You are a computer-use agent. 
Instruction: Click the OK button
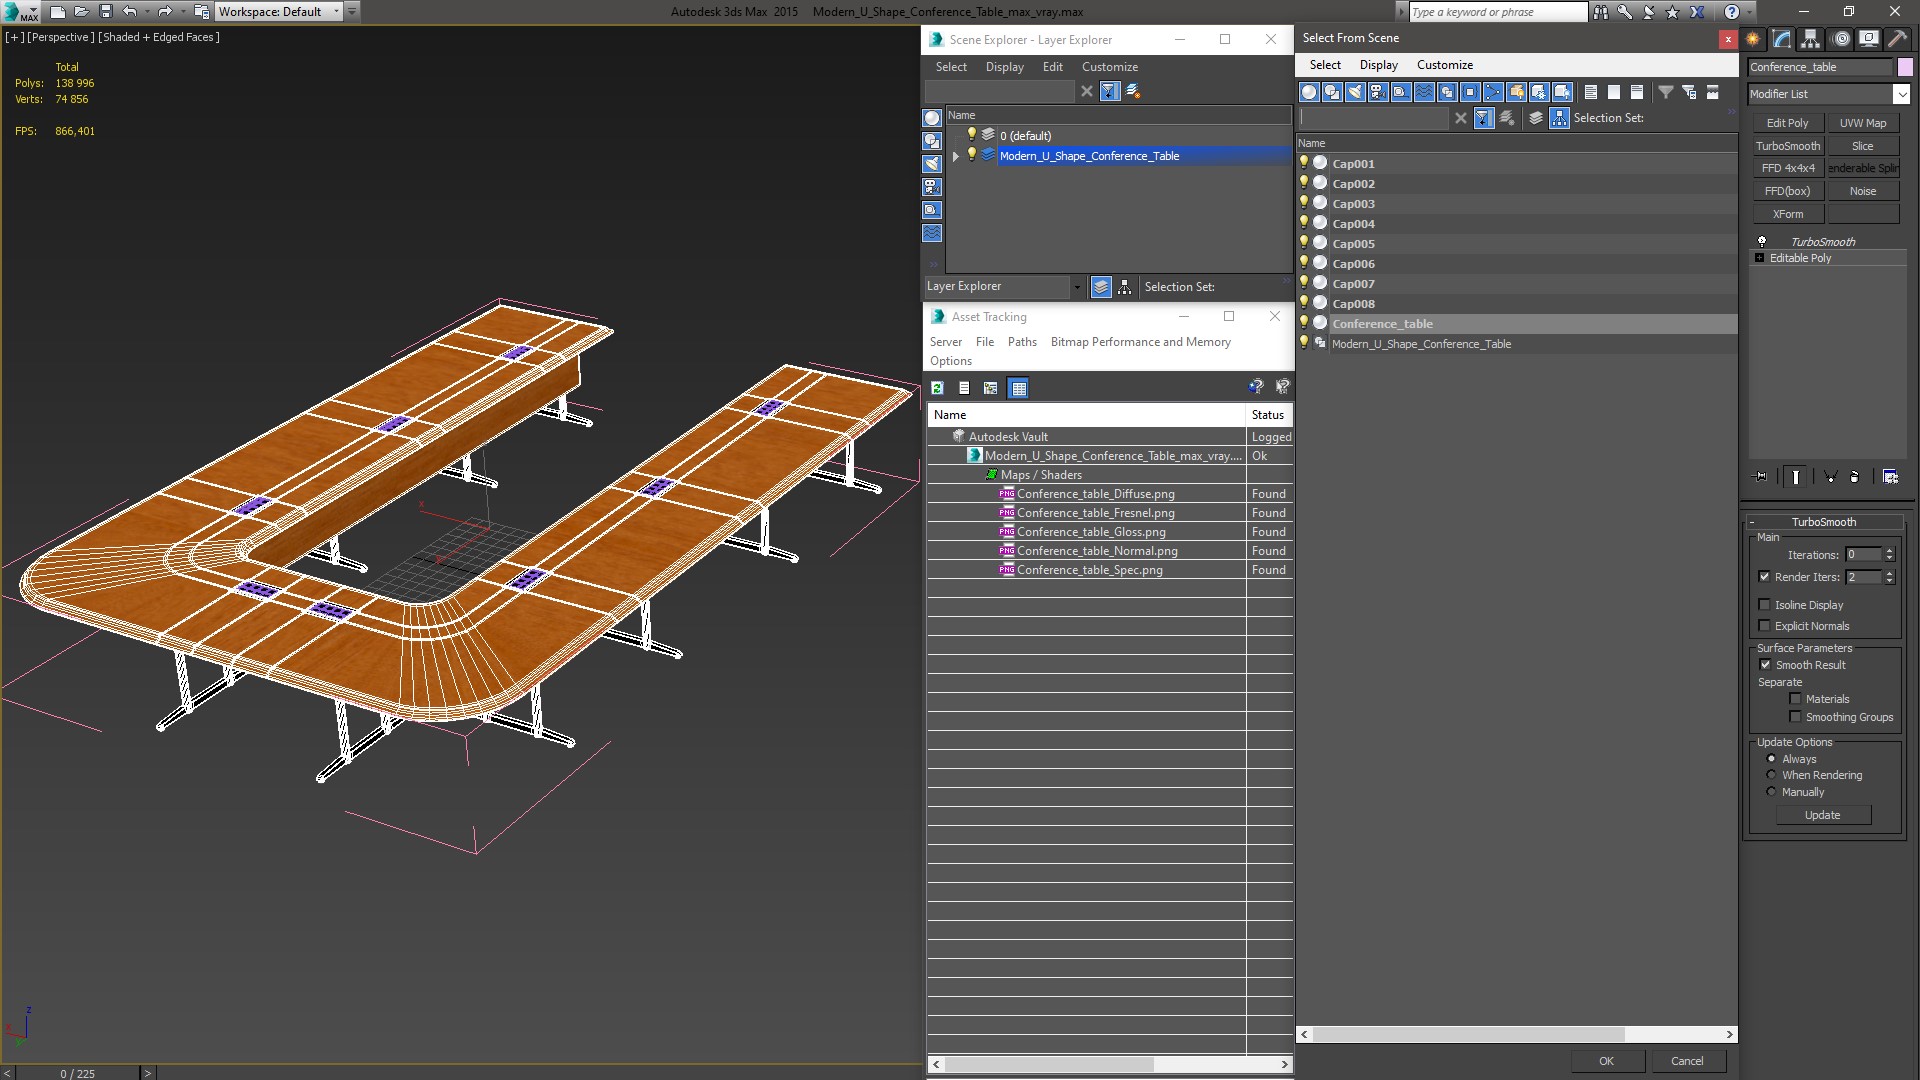tap(1605, 1061)
